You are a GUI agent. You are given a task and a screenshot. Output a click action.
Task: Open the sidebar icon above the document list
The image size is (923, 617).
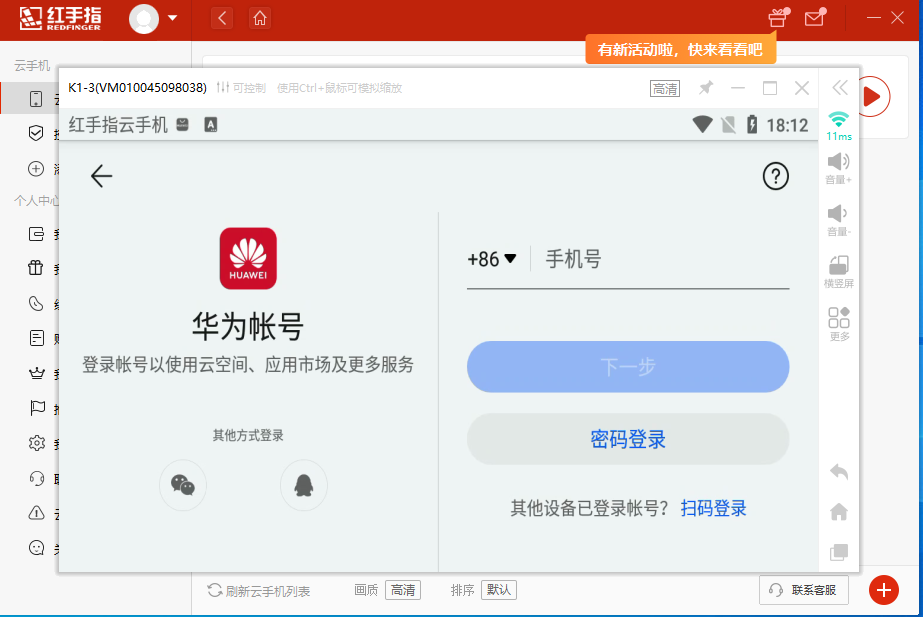[36, 304]
